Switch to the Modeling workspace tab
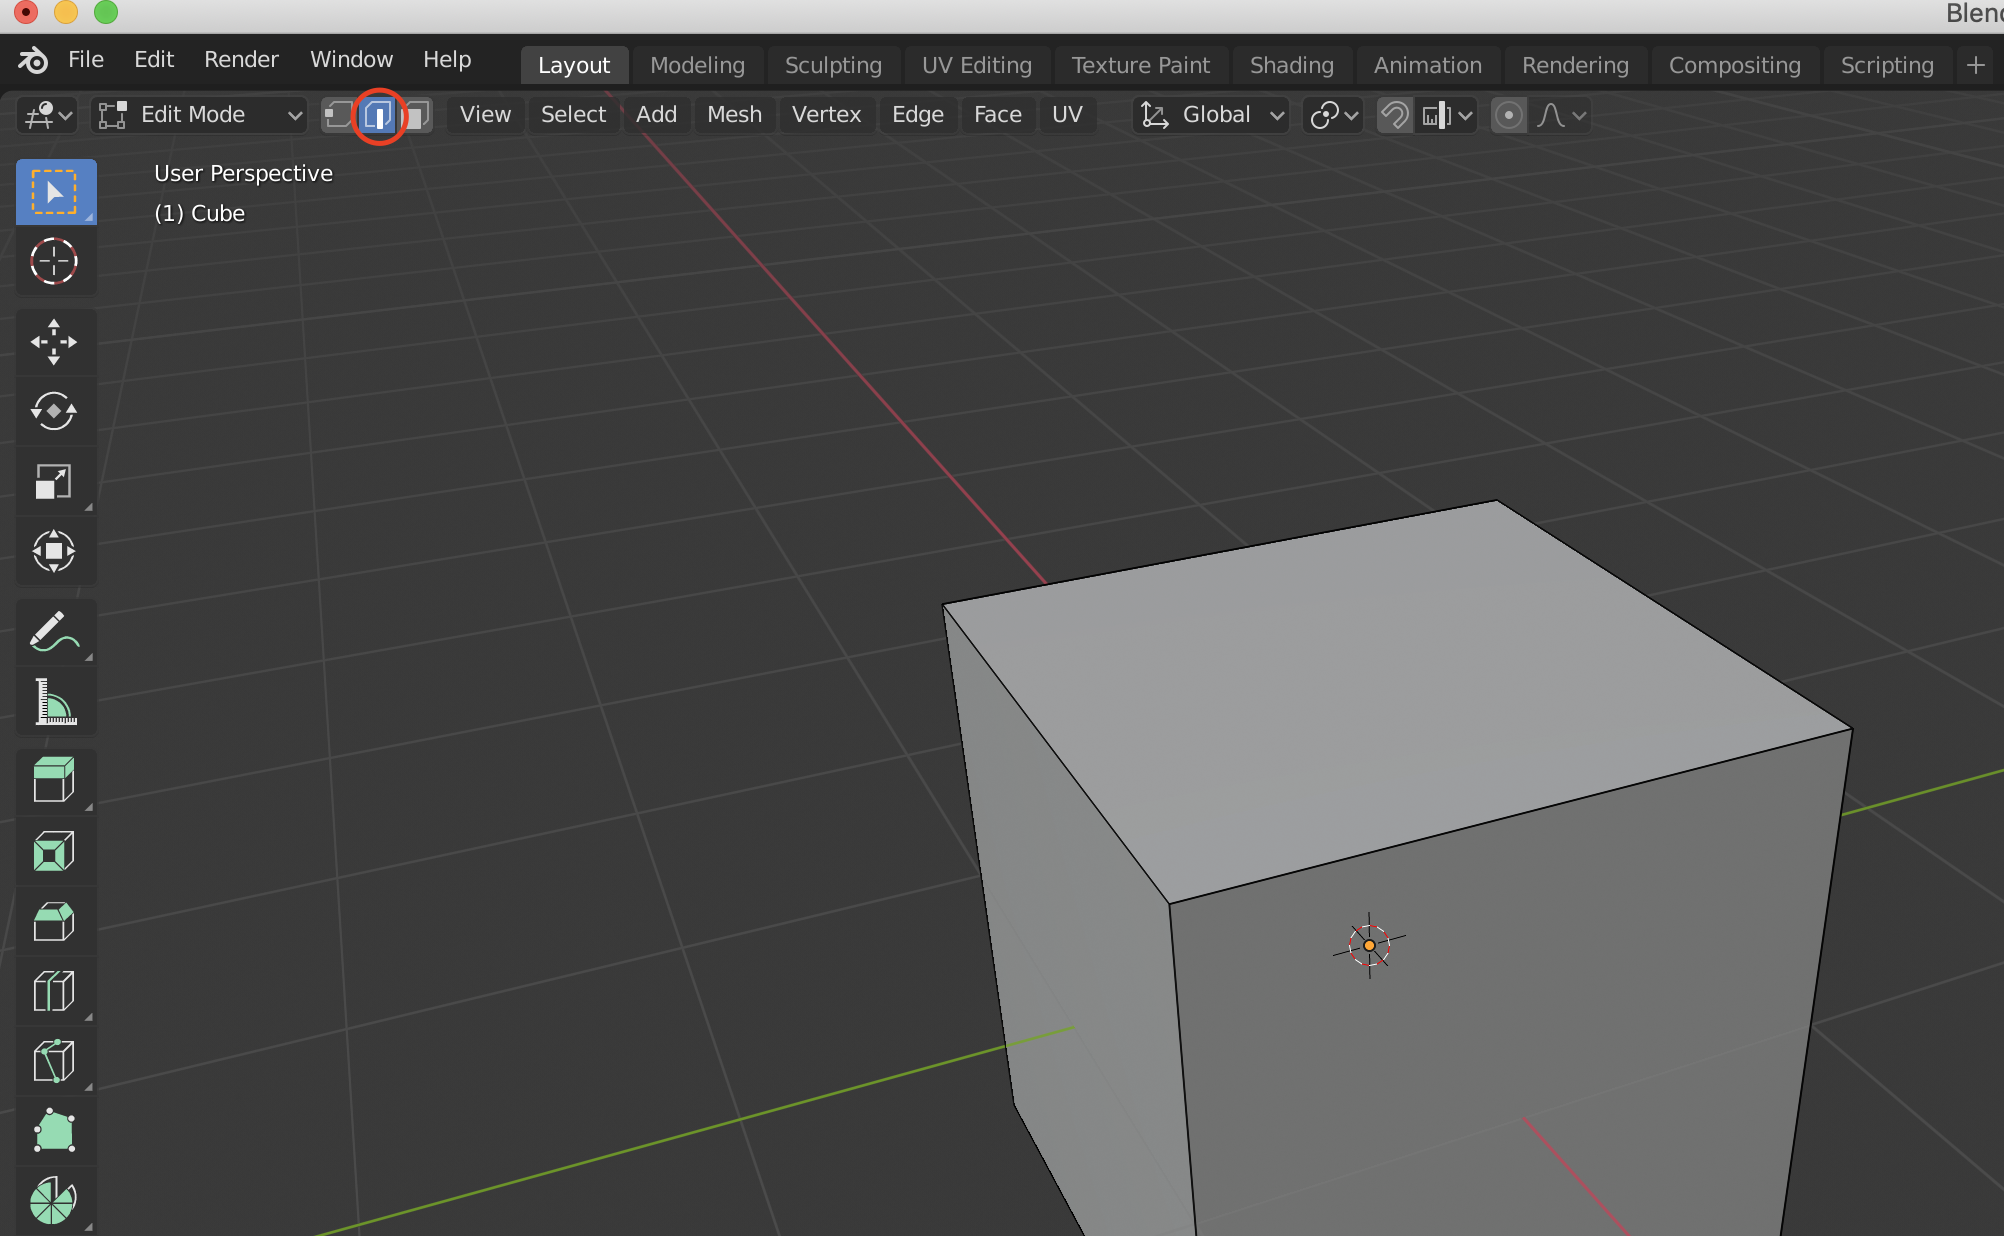This screenshot has height=1236, width=2004. tap(697, 65)
